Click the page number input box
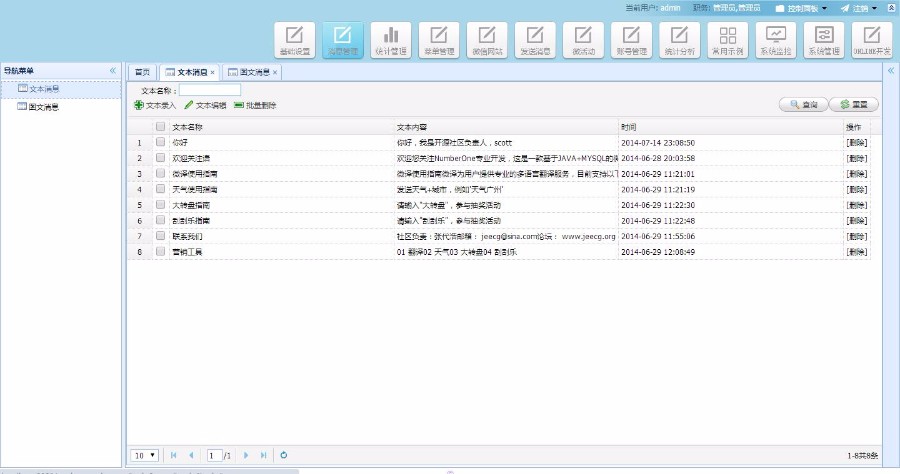 pyautogui.click(x=214, y=455)
